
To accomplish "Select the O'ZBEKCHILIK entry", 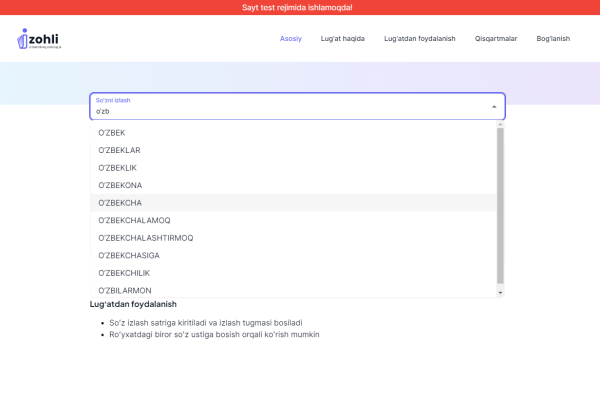I will click(125, 273).
